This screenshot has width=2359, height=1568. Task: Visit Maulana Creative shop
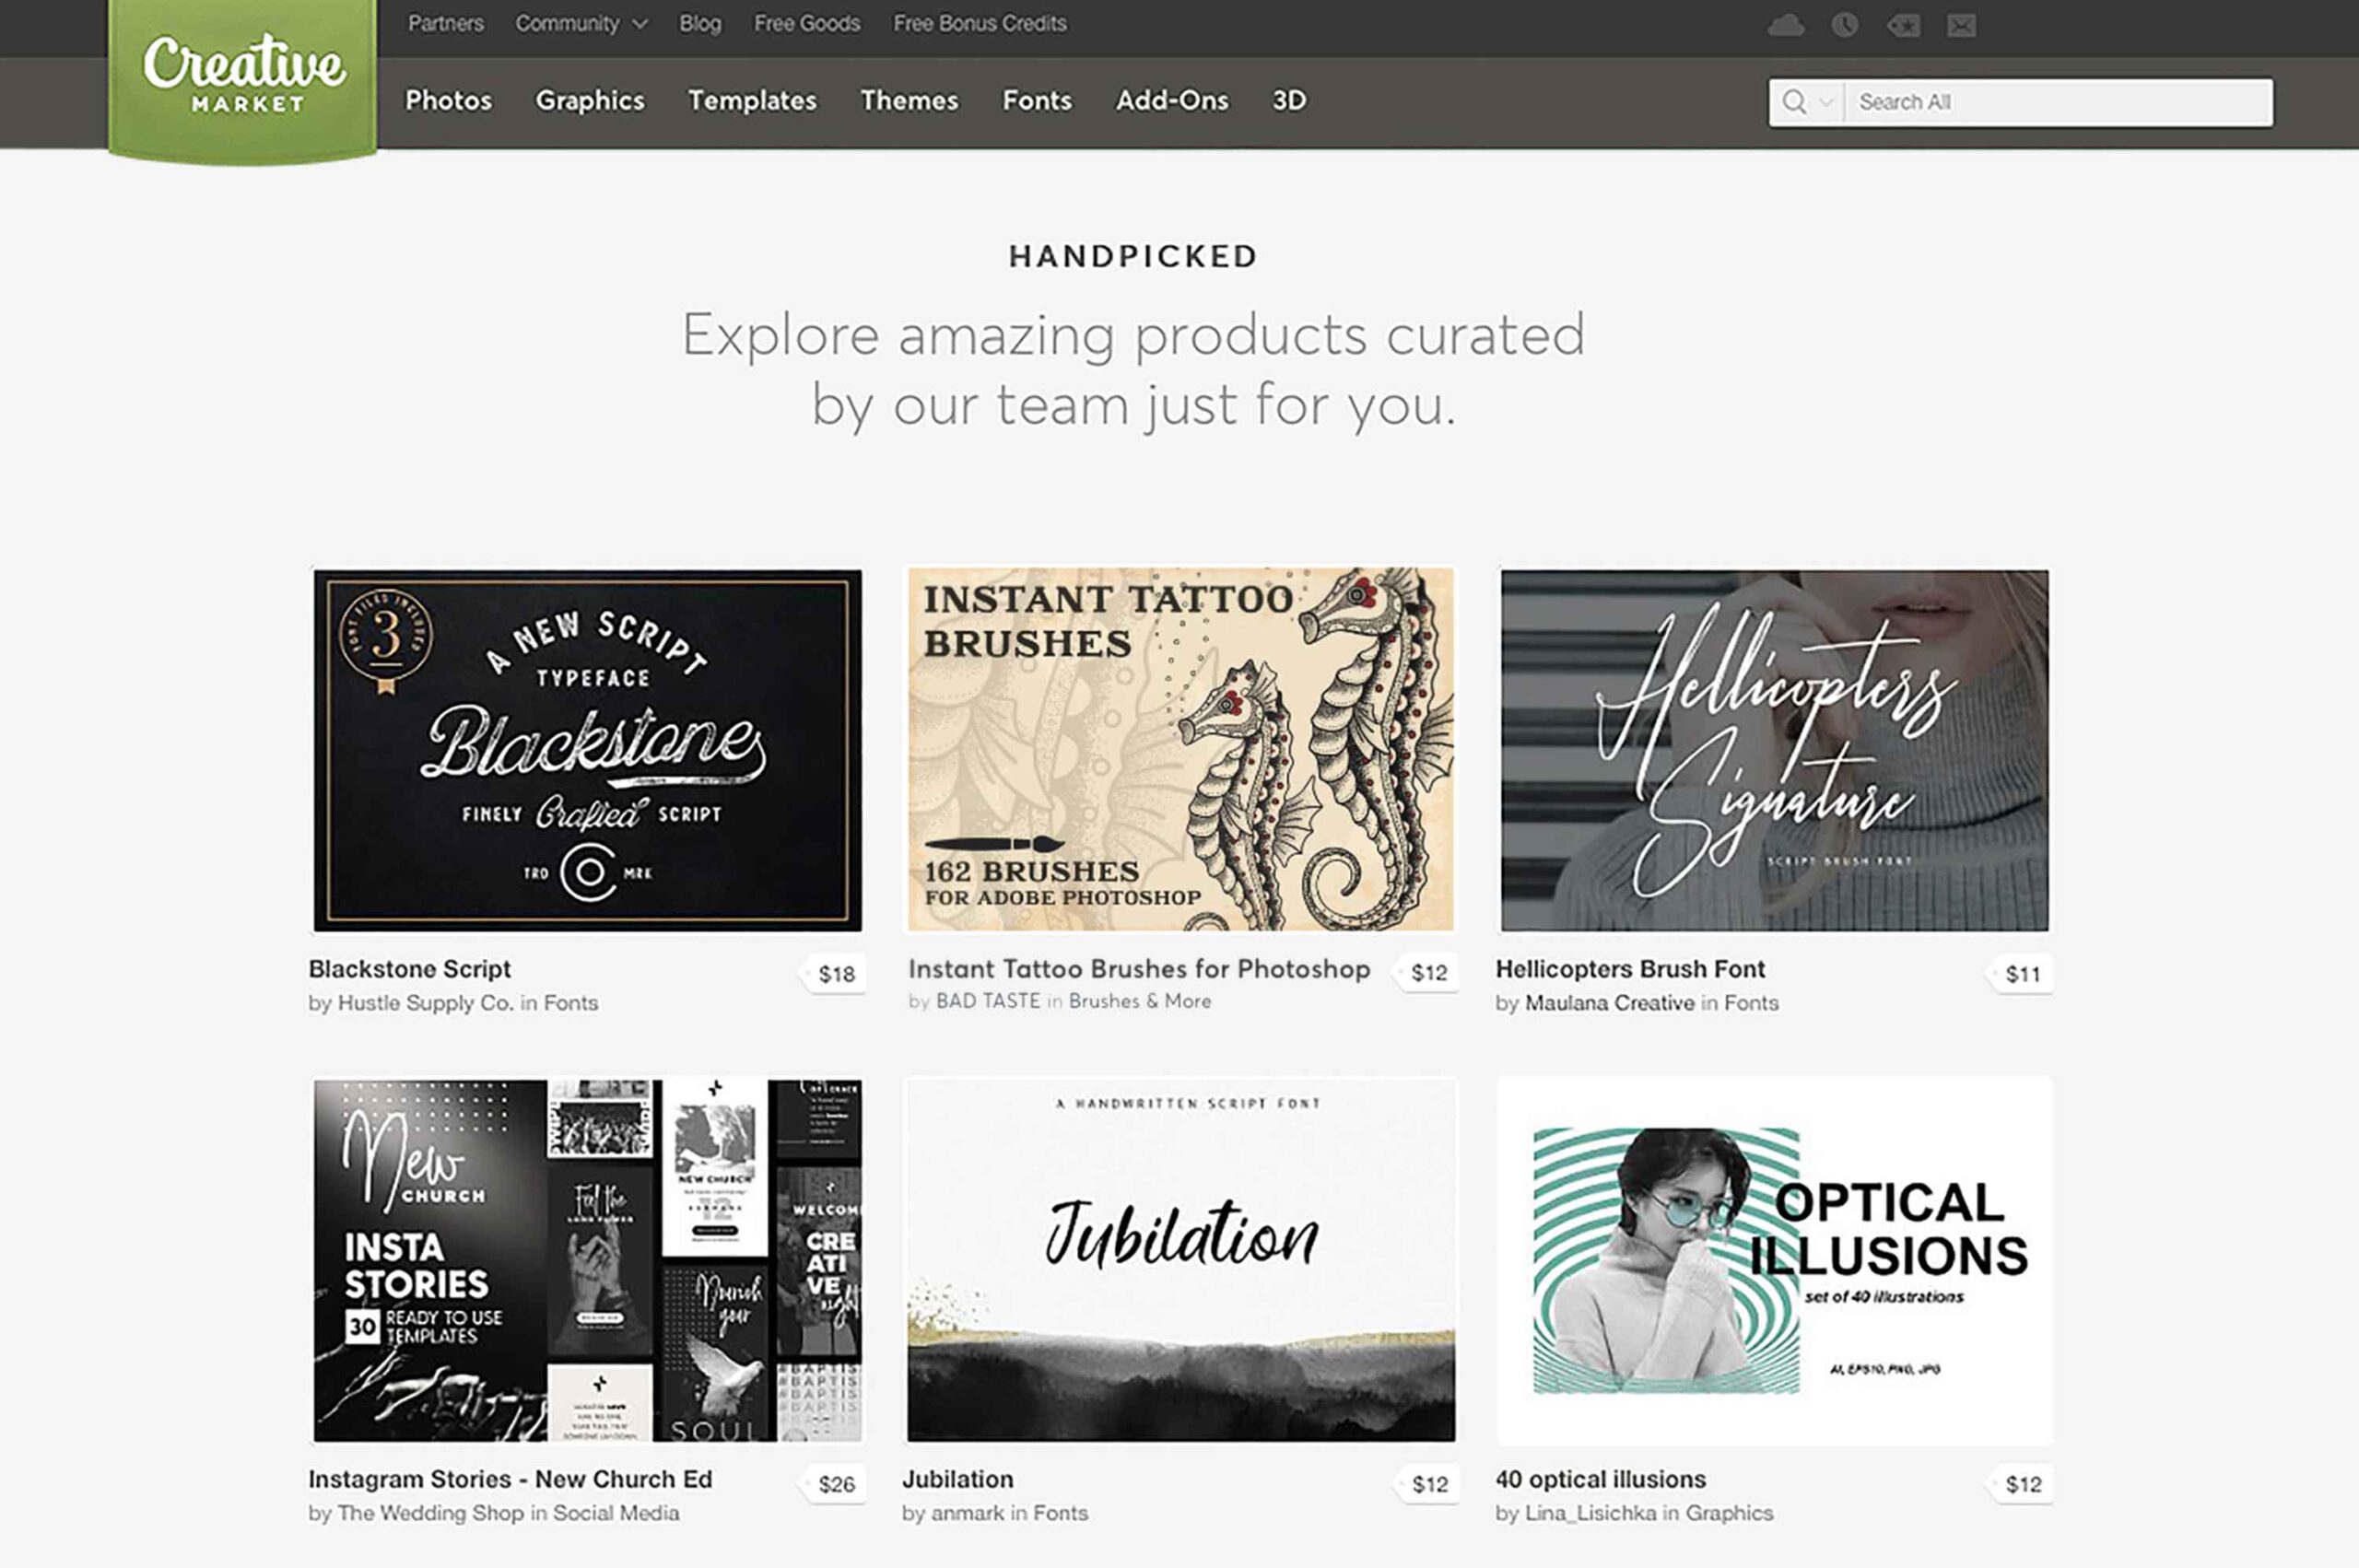coord(1609,1003)
